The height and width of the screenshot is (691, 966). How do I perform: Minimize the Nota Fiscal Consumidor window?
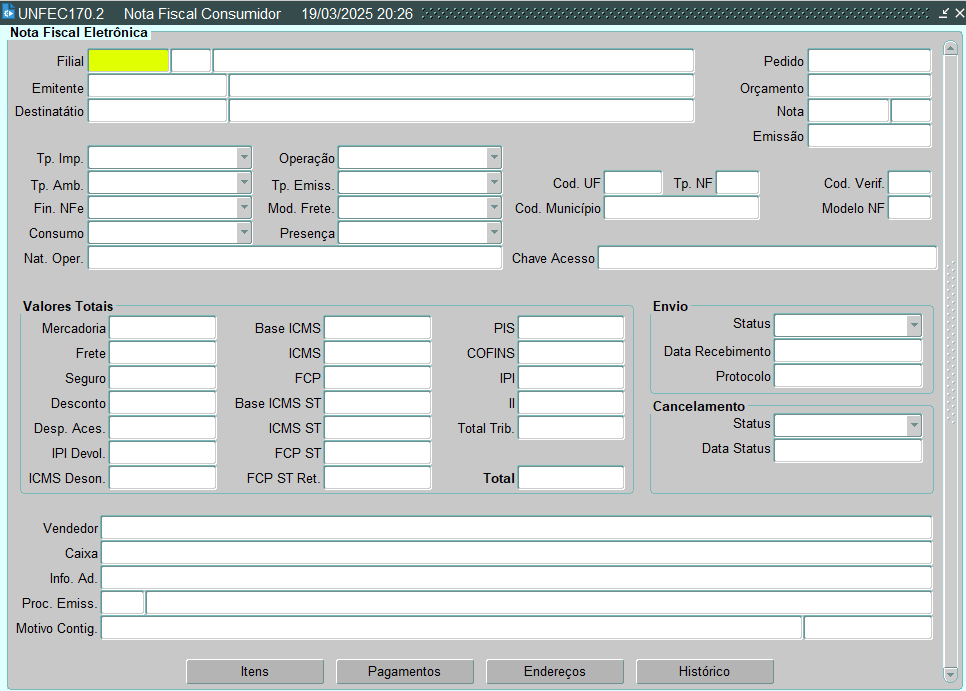click(x=944, y=14)
